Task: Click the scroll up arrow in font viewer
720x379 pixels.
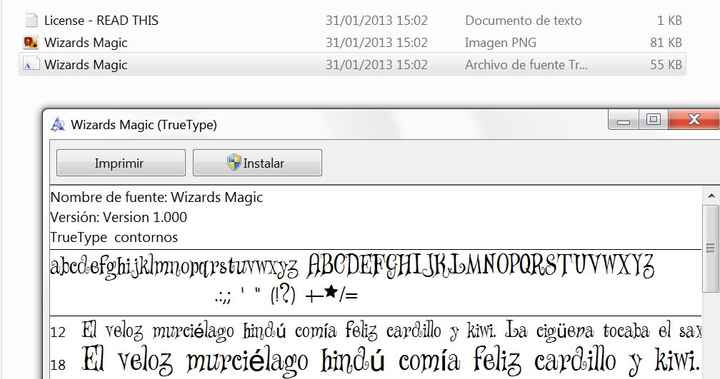Action: point(711,196)
